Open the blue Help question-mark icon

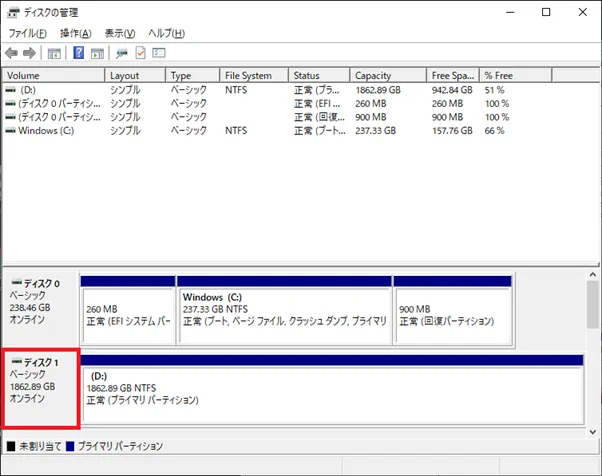pyautogui.click(x=78, y=53)
